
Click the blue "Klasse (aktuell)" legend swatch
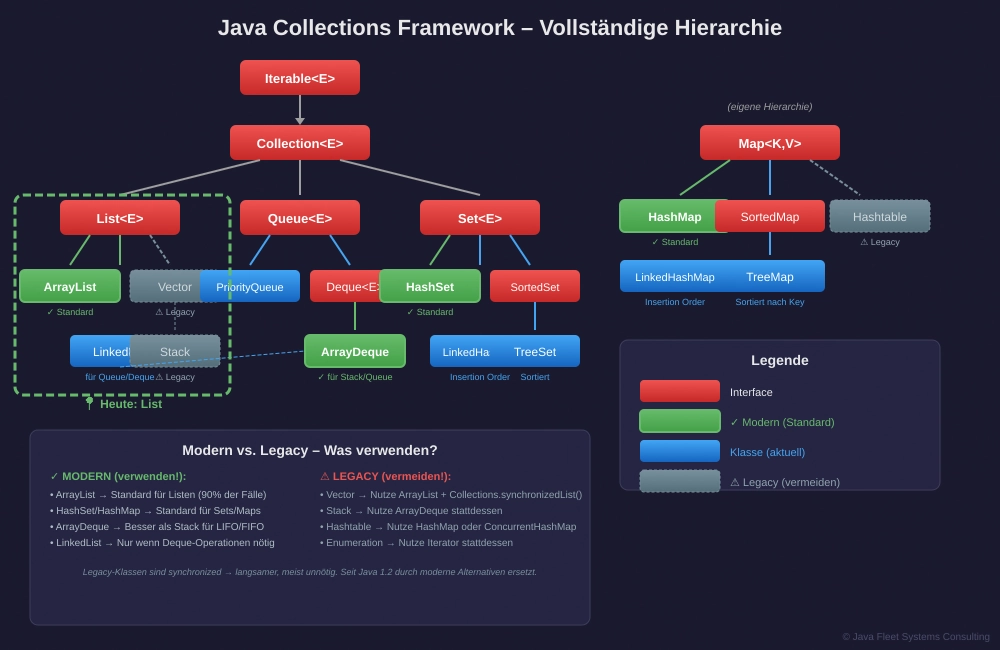(x=680, y=451)
